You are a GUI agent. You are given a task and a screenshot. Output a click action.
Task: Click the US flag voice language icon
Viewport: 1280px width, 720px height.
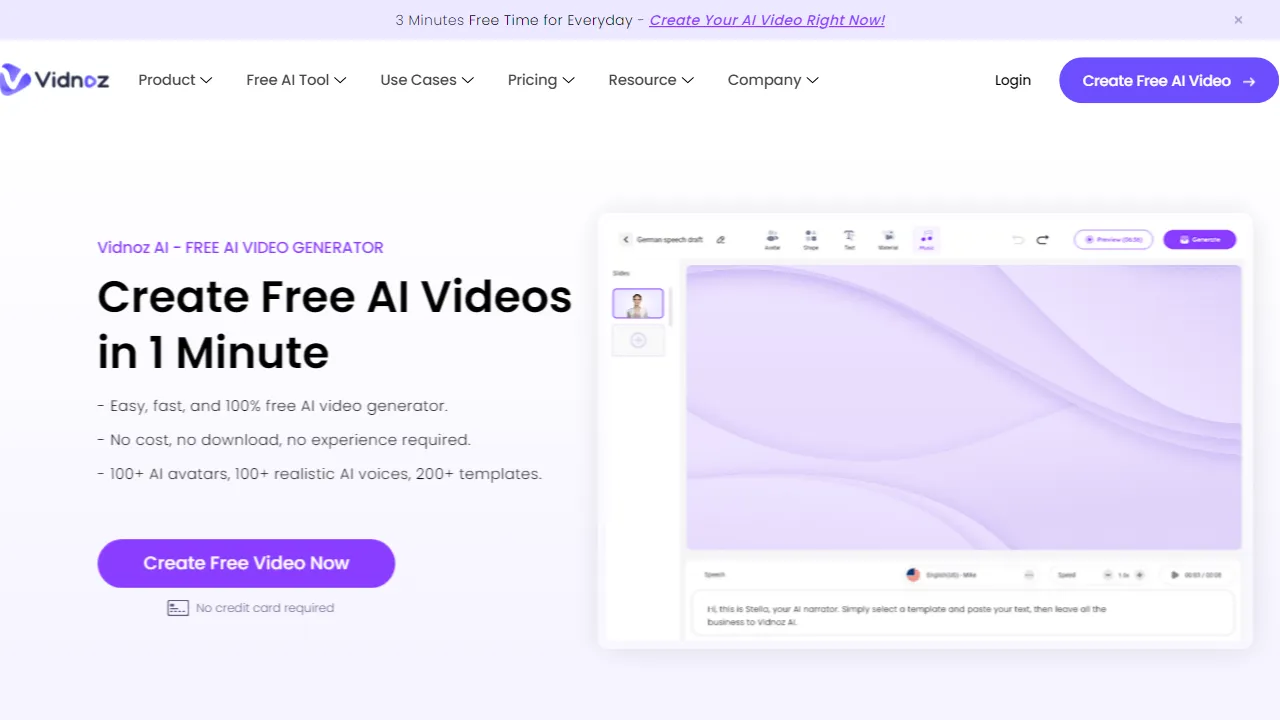913,575
